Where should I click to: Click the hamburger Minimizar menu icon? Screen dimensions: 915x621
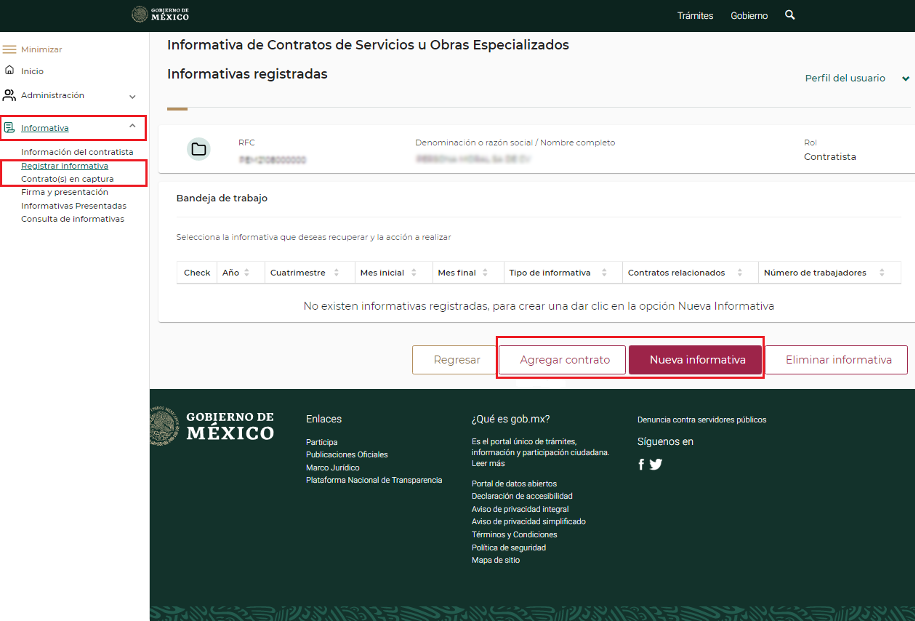(x=10, y=49)
